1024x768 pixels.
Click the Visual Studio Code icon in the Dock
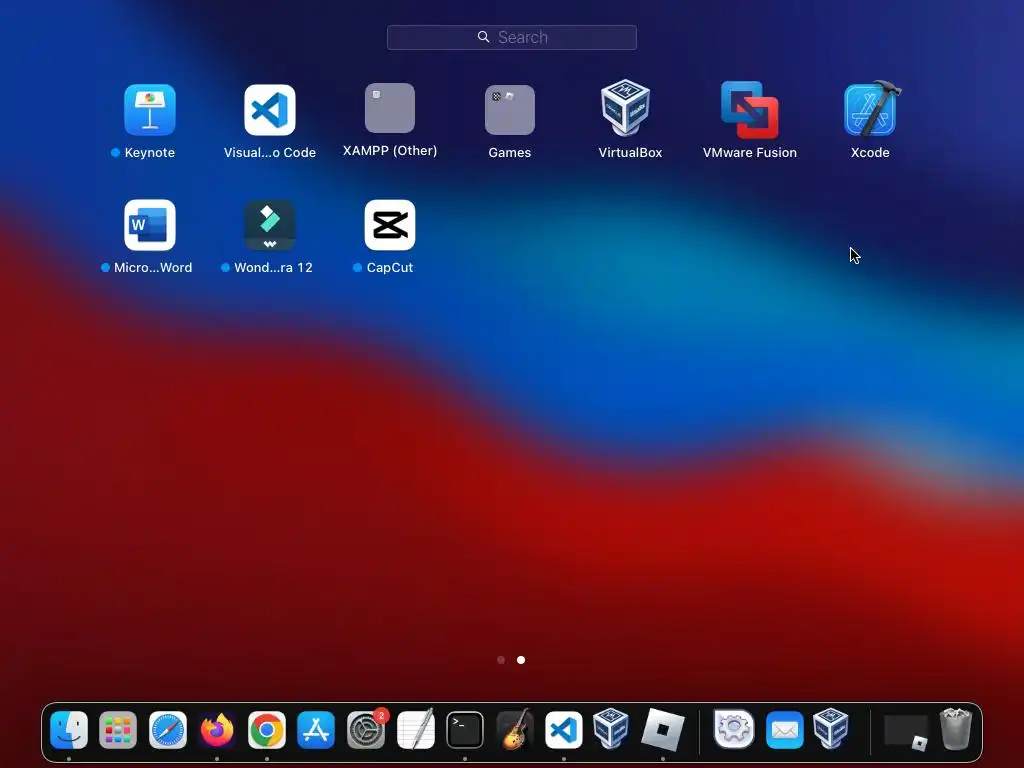point(564,730)
